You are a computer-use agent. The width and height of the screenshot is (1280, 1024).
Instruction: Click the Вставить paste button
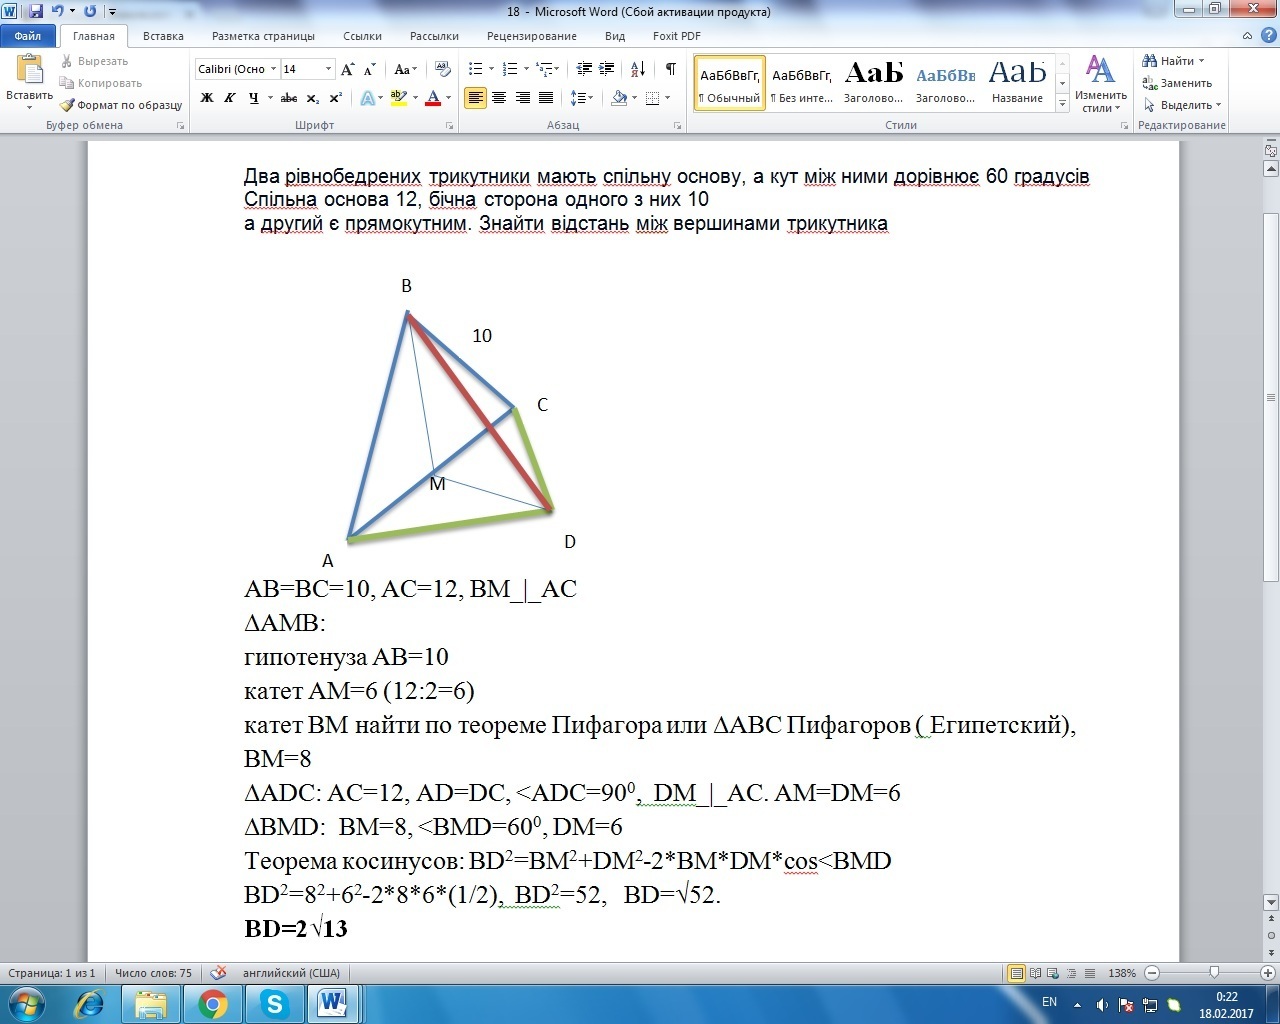29,83
